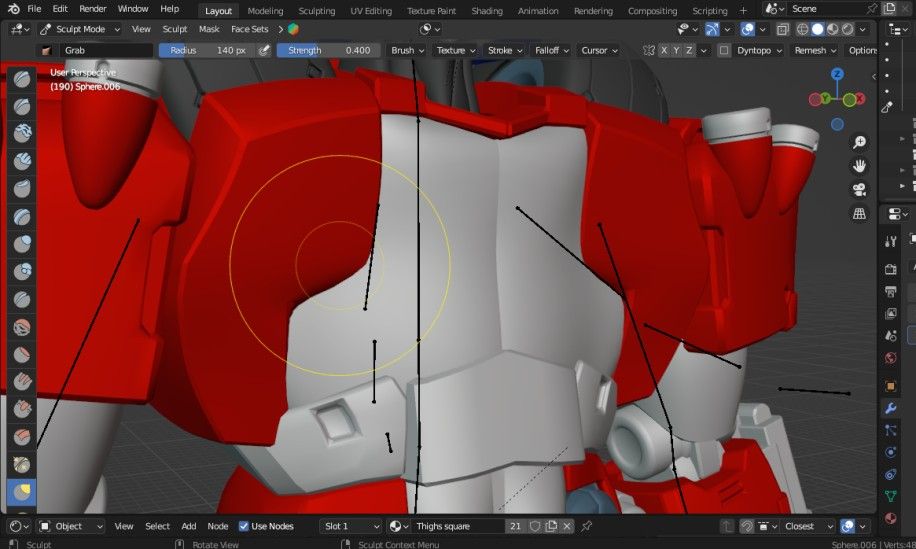Select the Flatten brush tool

click(22, 354)
